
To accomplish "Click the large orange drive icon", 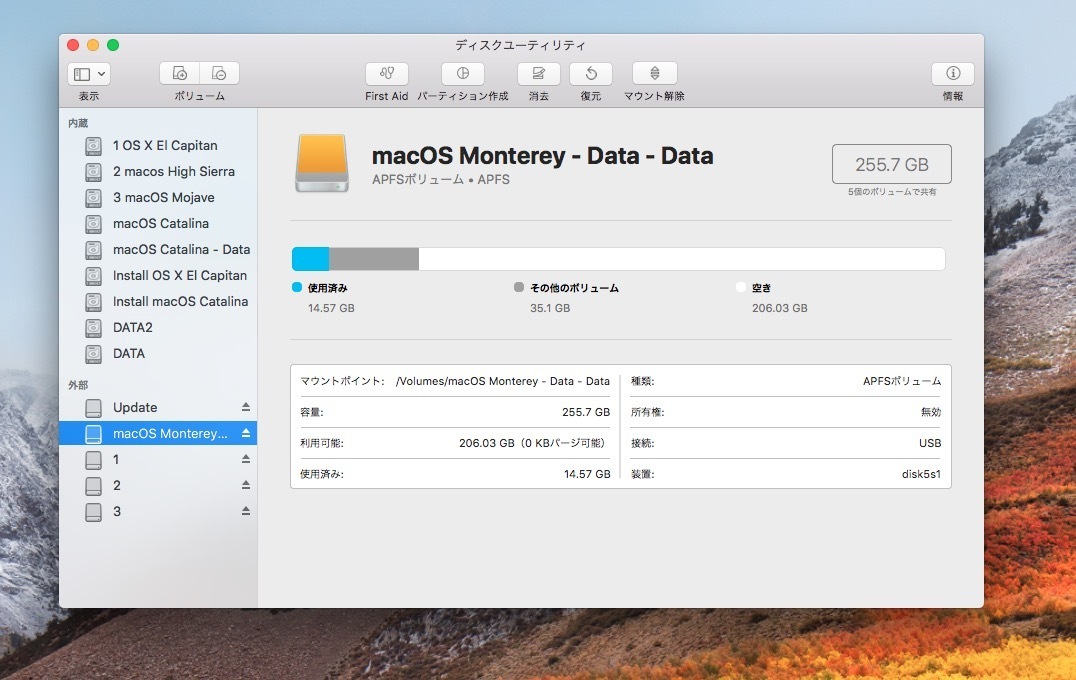I will pos(322,164).
